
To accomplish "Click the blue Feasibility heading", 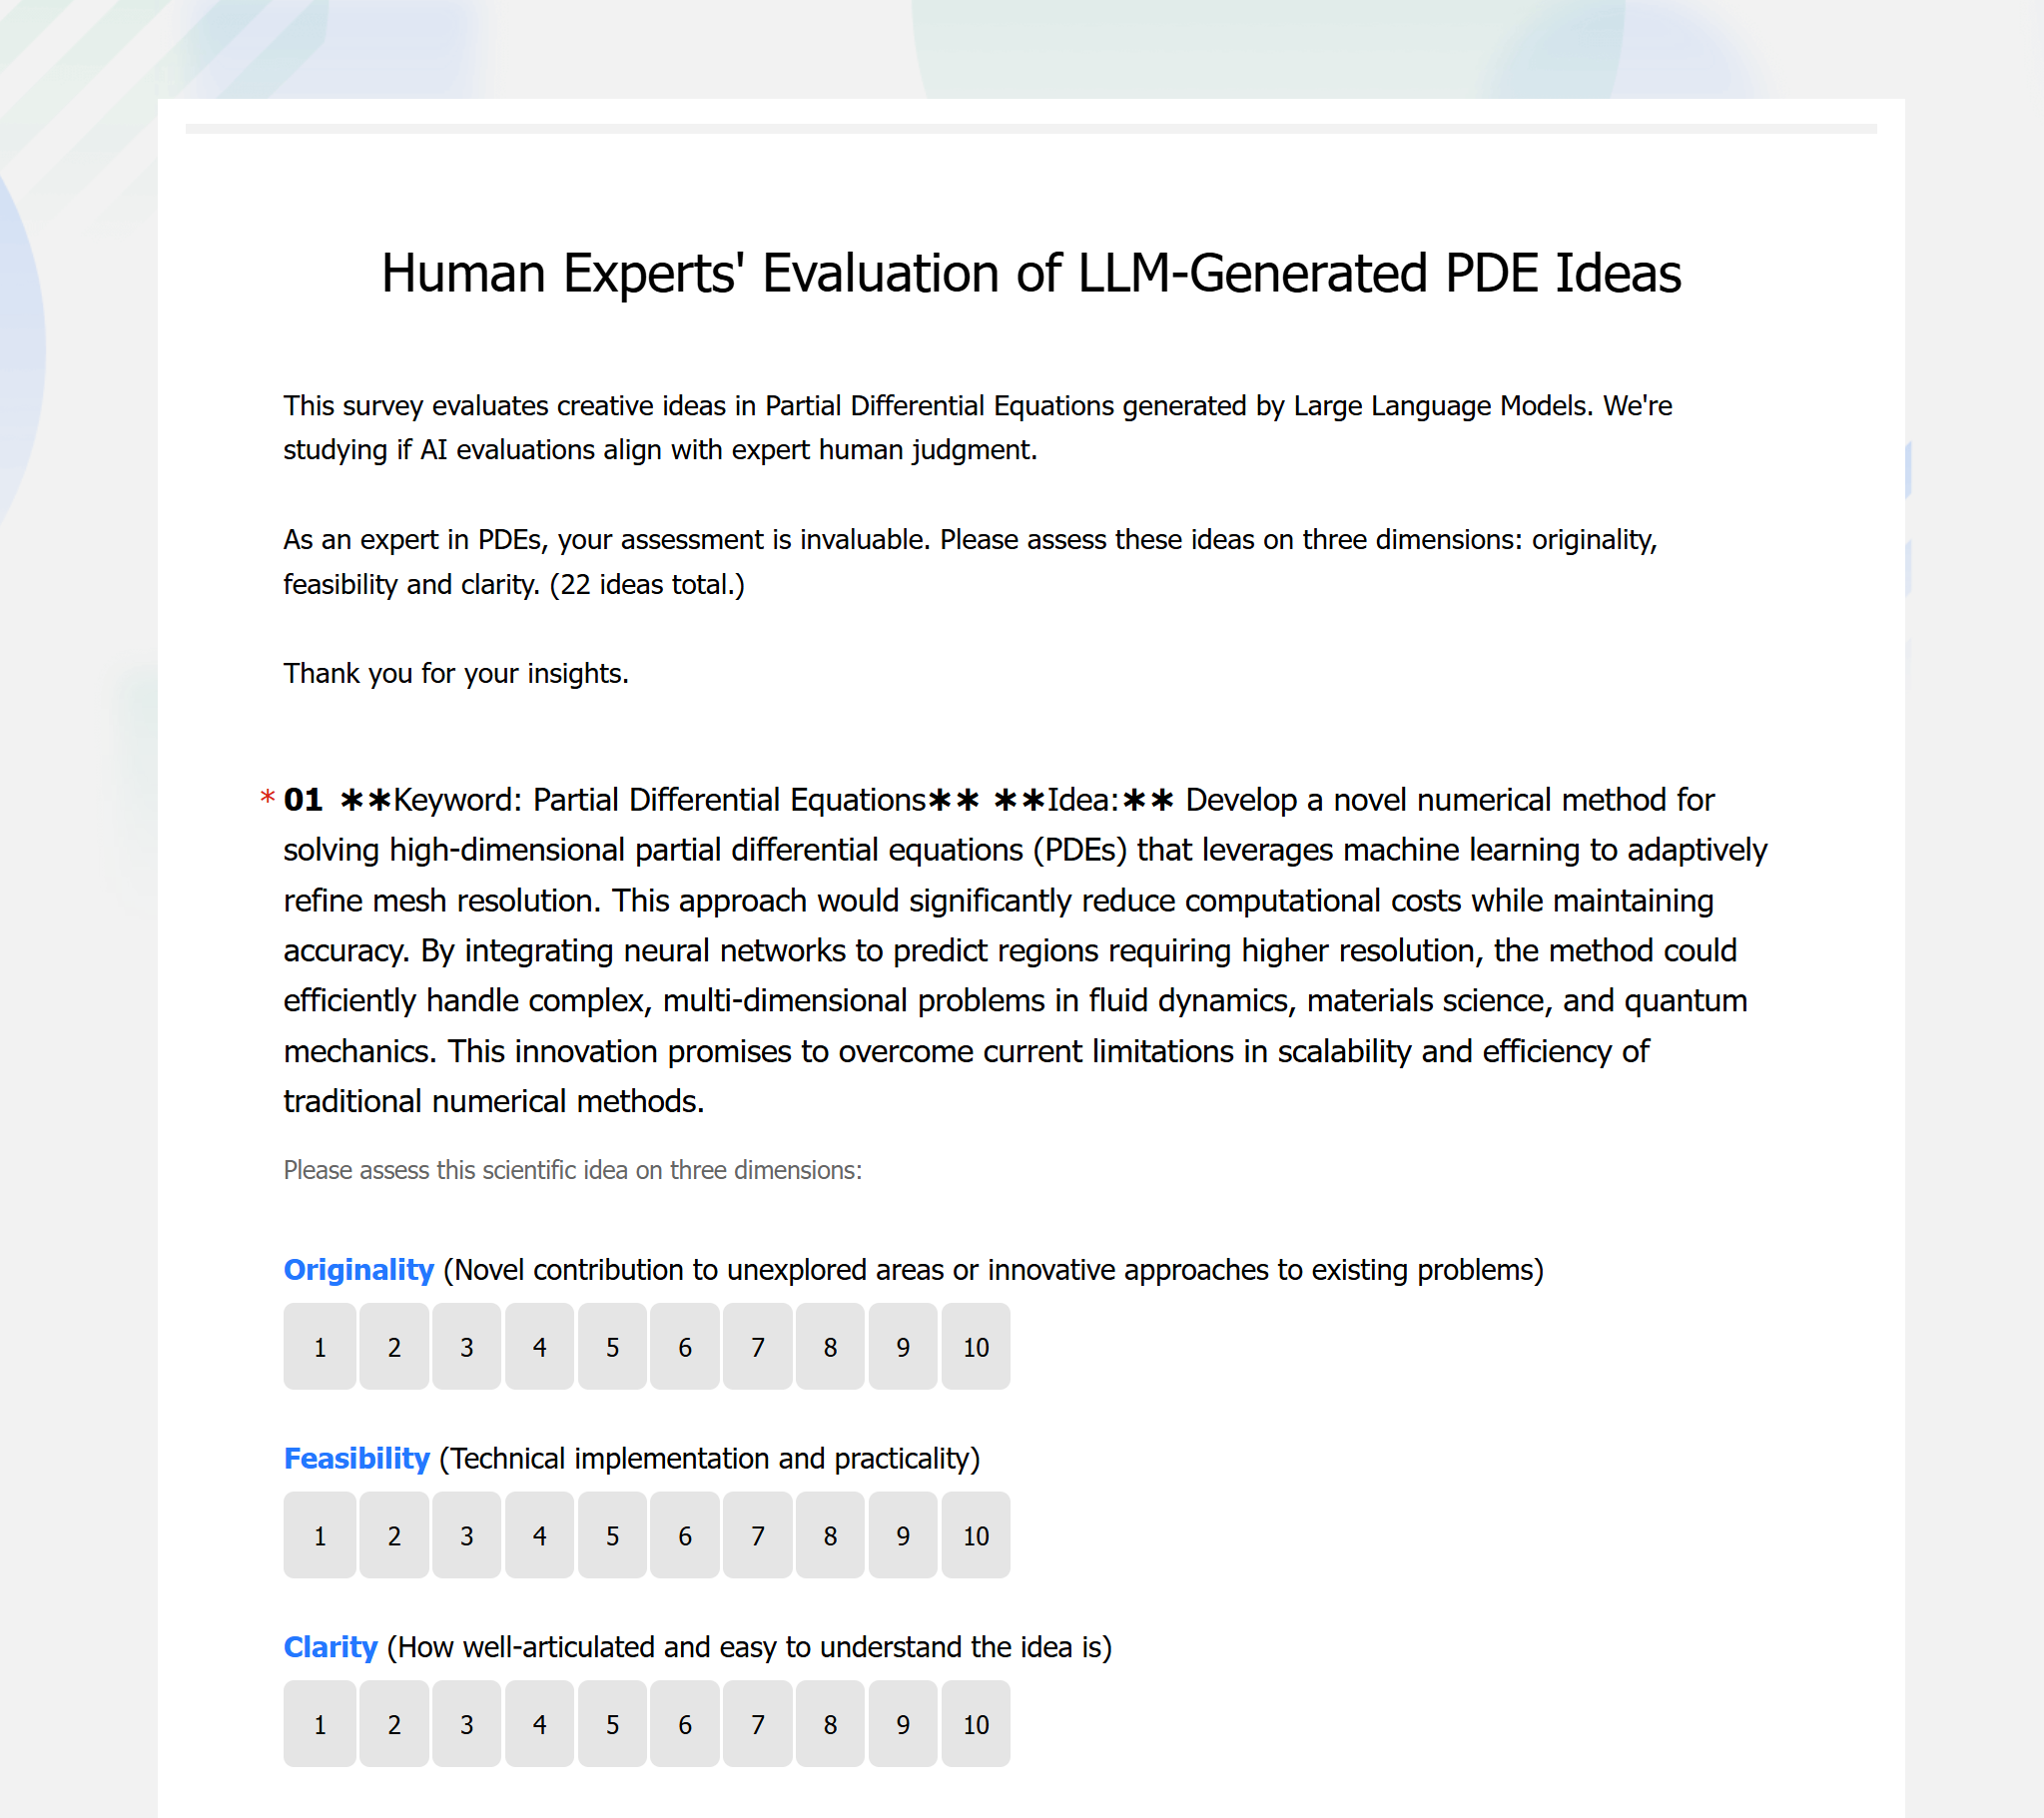I will click(356, 1458).
